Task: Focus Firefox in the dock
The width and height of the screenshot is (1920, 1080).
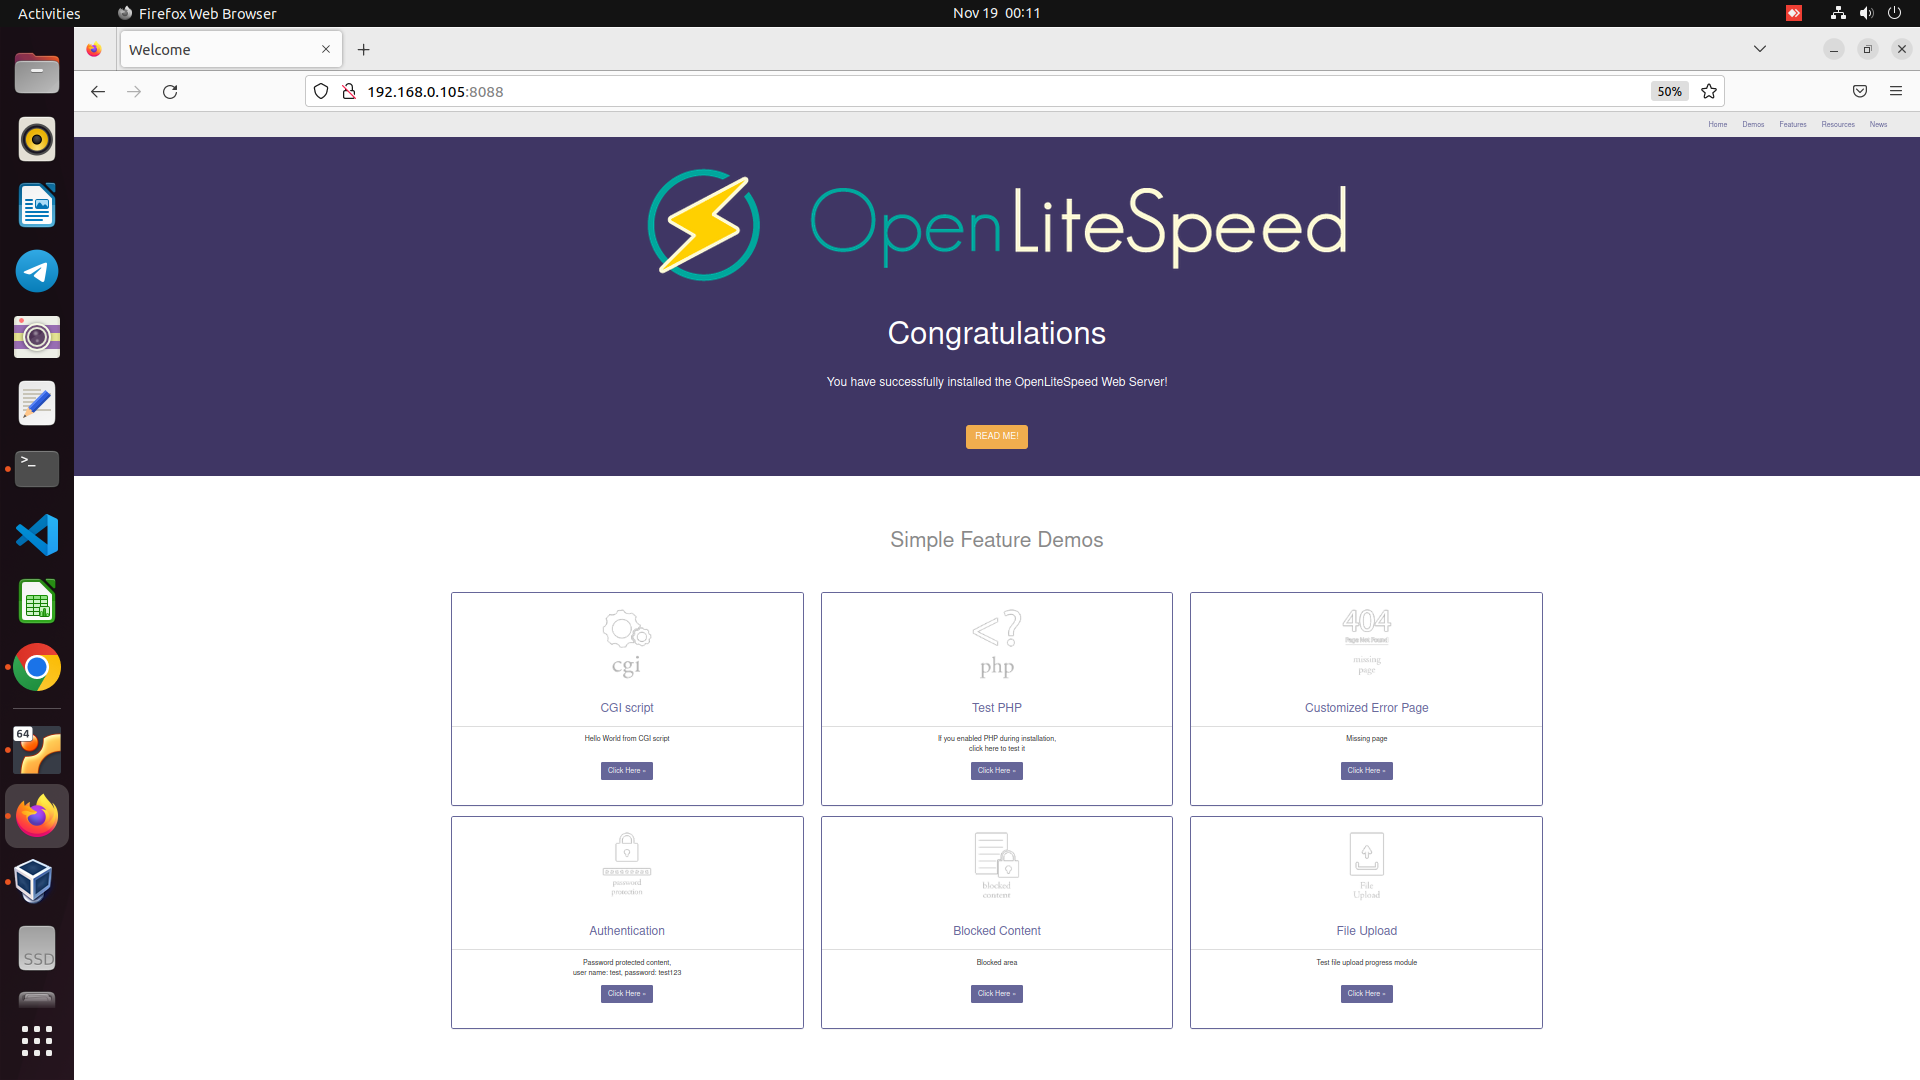Action: point(37,816)
